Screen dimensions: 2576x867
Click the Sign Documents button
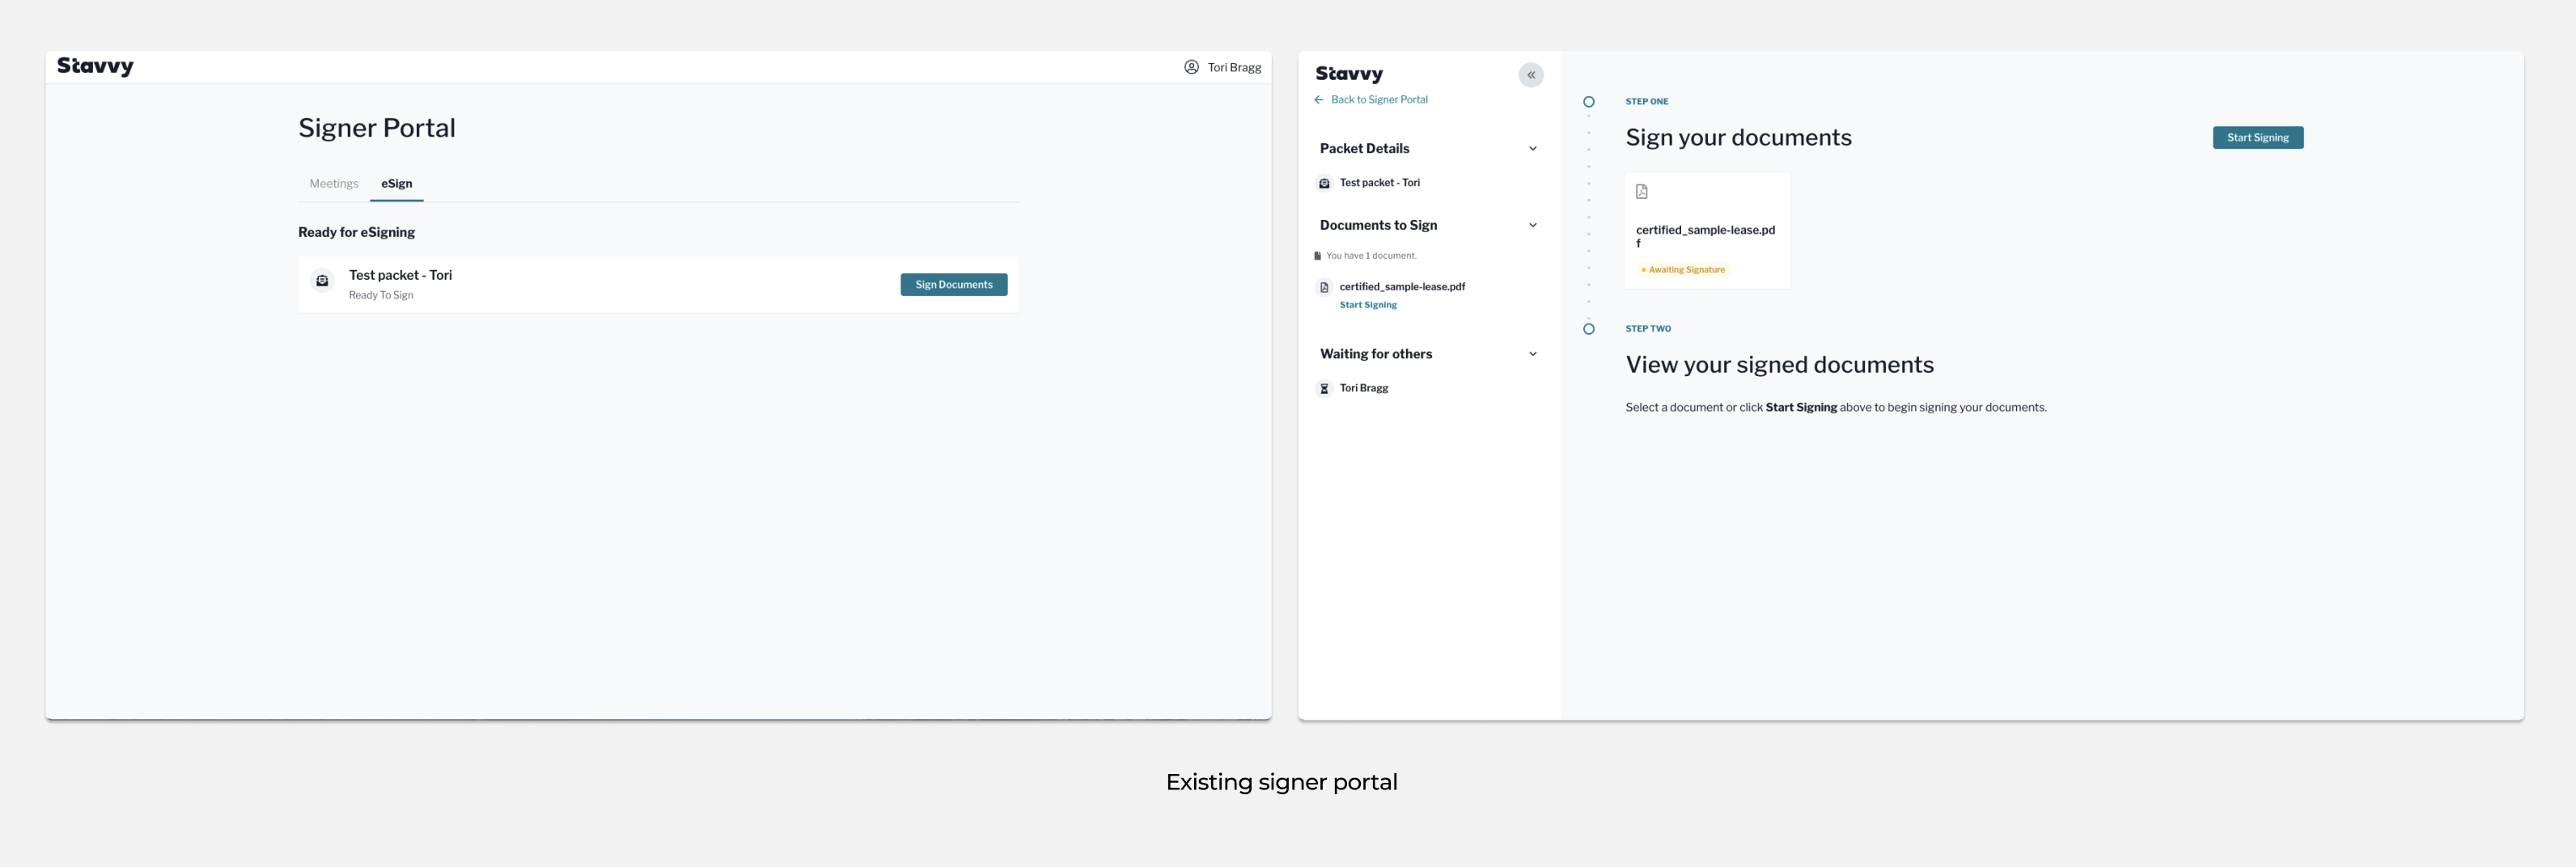point(953,285)
